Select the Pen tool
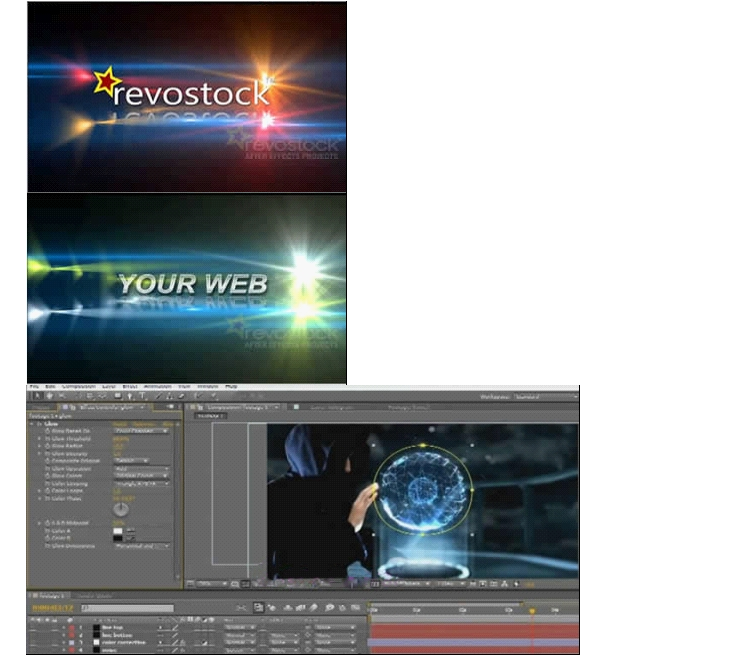Image resolution: width=748 pixels, height=658 pixels. (x=130, y=396)
